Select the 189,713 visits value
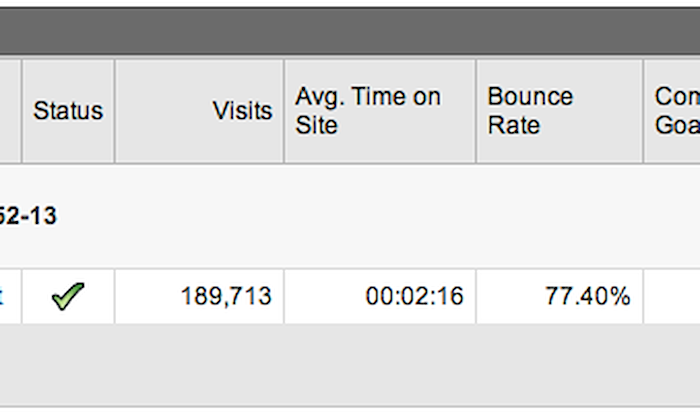700x416 pixels. [x=226, y=296]
